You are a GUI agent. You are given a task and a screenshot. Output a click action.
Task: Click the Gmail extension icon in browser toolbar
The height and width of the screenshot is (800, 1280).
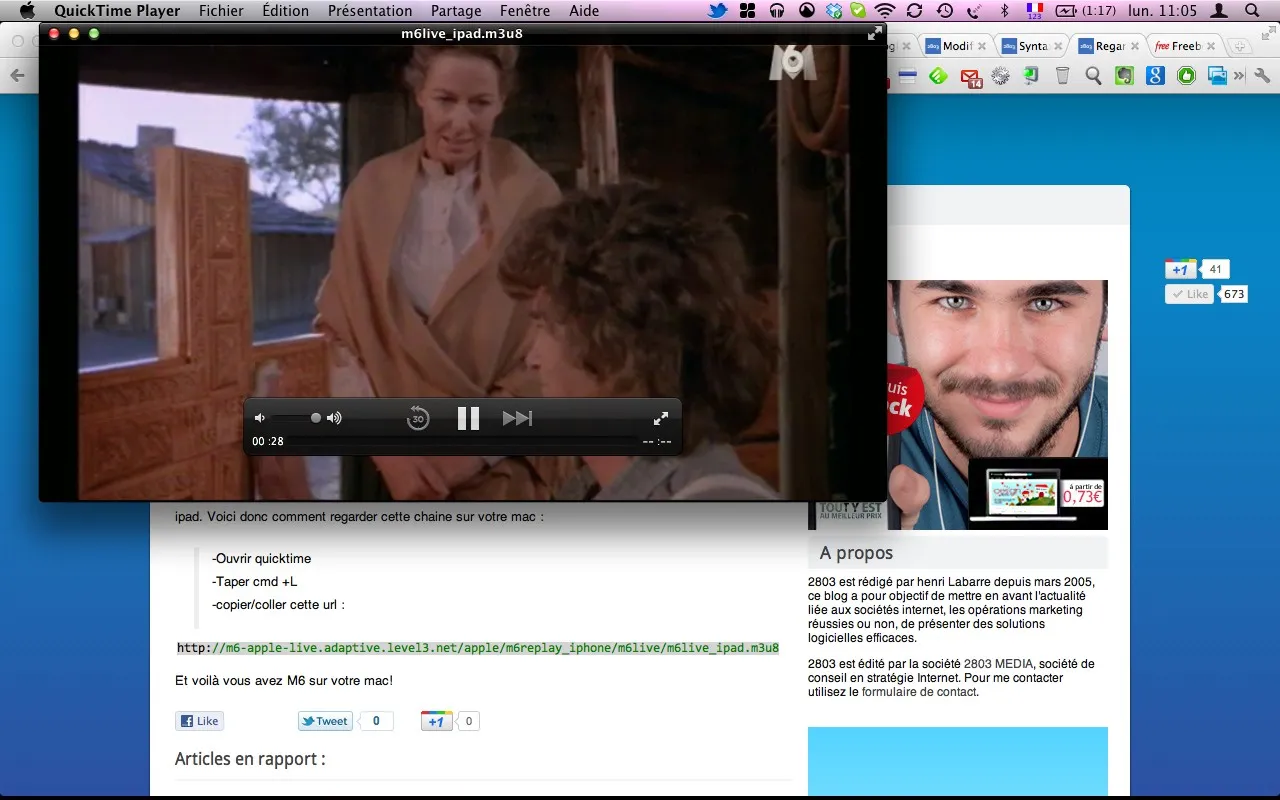pos(971,76)
